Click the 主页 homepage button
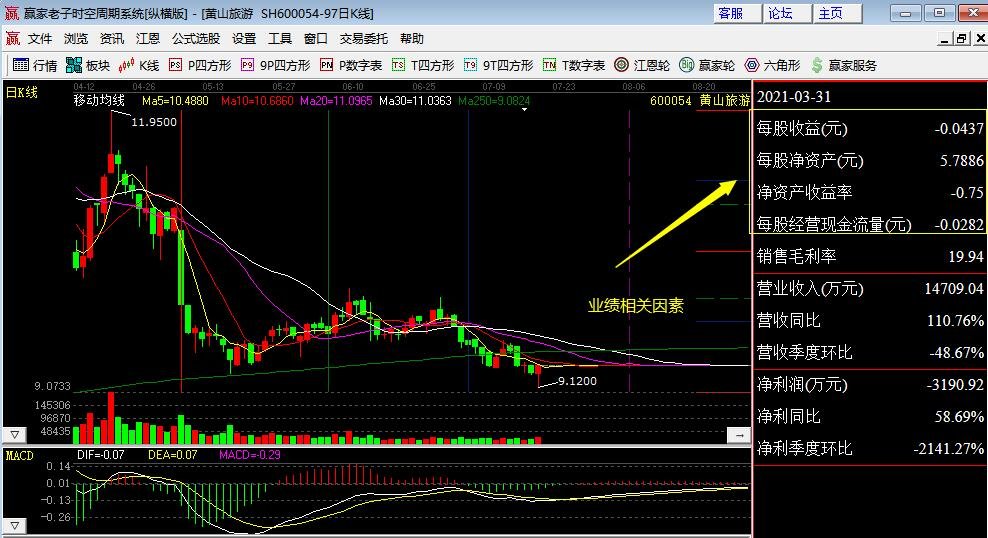Image resolution: width=988 pixels, height=538 pixels. tap(837, 13)
